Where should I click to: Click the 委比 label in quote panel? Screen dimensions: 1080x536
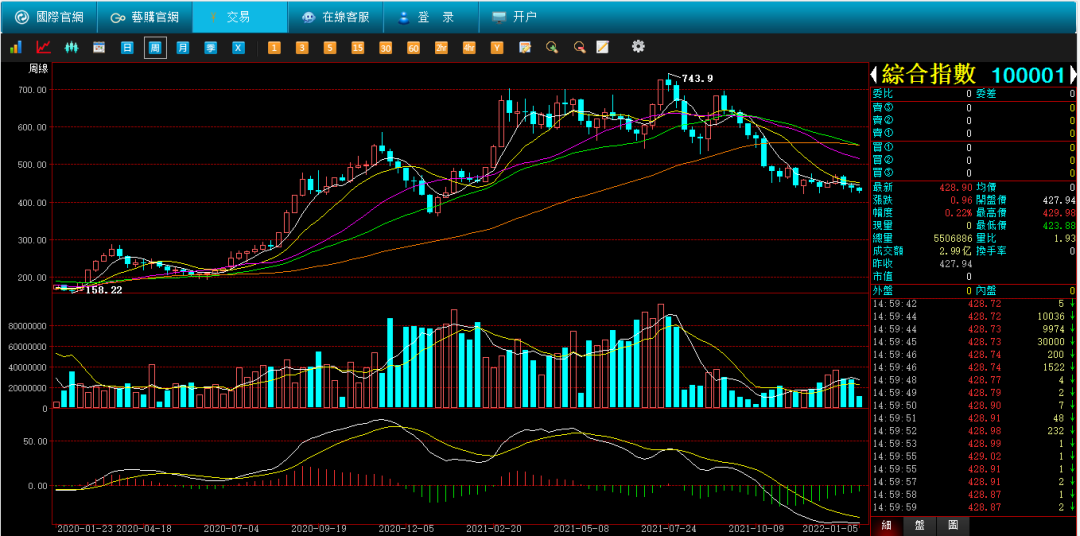[x=882, y=94]
